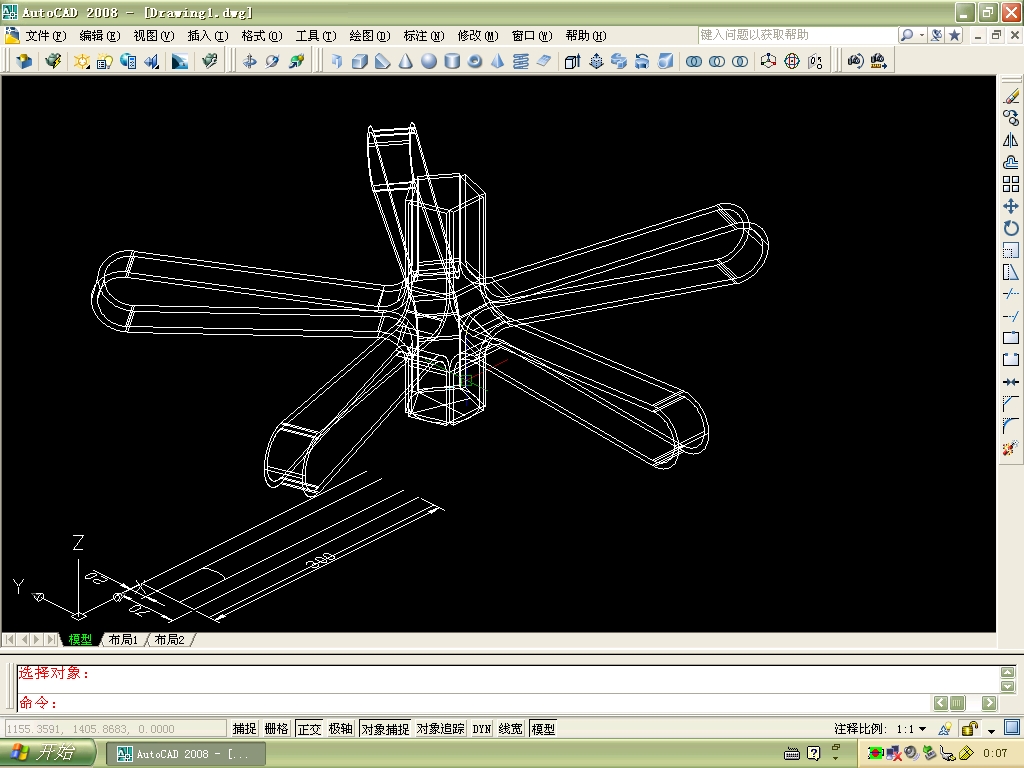Viewport: 1024px width, 768px height.
Task: Open the Favorites star button
Action: (x=955, y=35)
